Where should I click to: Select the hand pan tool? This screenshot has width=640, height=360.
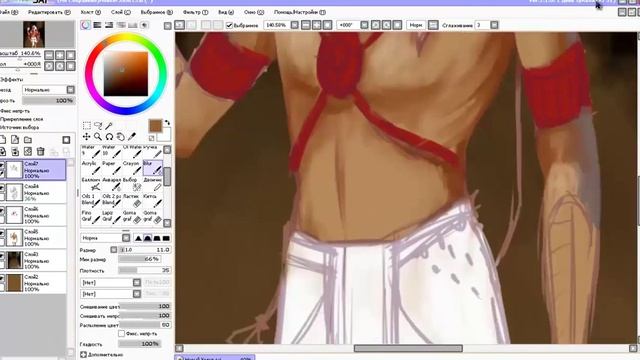click(120, 137)
